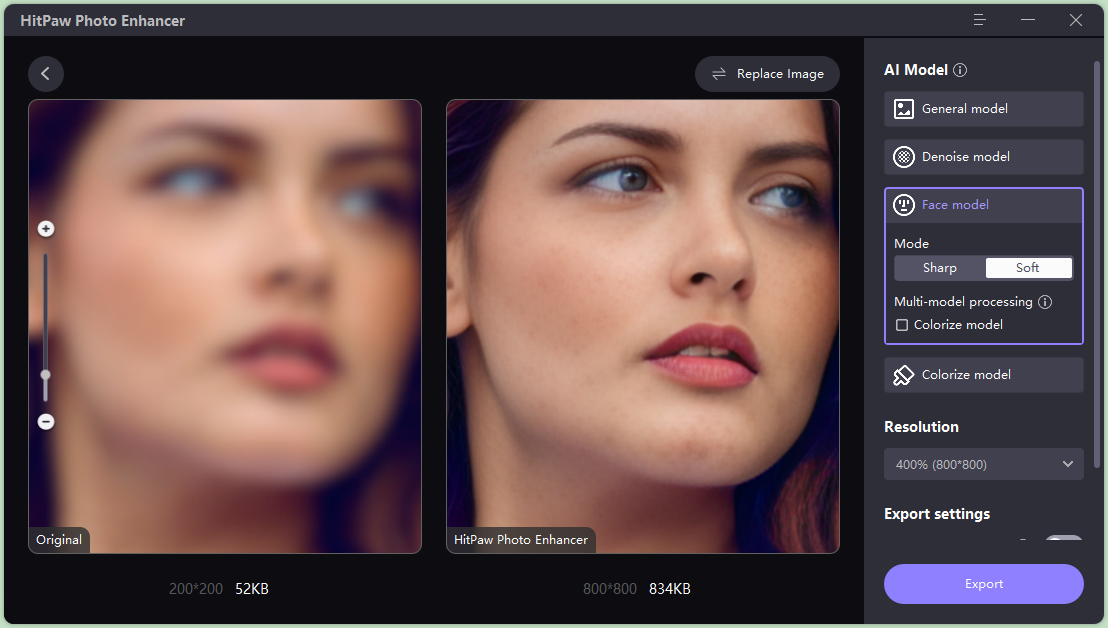Minimize the HitPaw window

pyautogui.click(x=1027, y=20)
